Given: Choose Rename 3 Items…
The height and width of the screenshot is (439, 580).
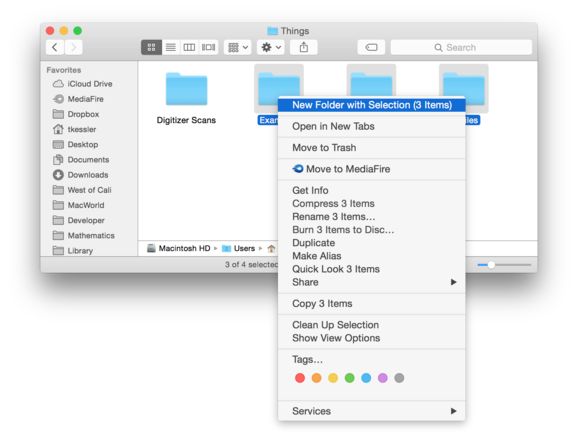Looking at the screenshot, I should 371,217.
